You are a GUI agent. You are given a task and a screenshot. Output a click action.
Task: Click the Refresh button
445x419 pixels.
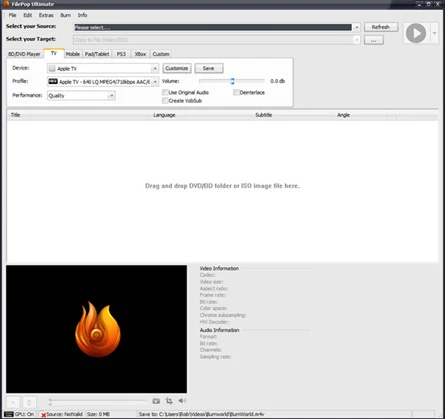coord(381,27)
